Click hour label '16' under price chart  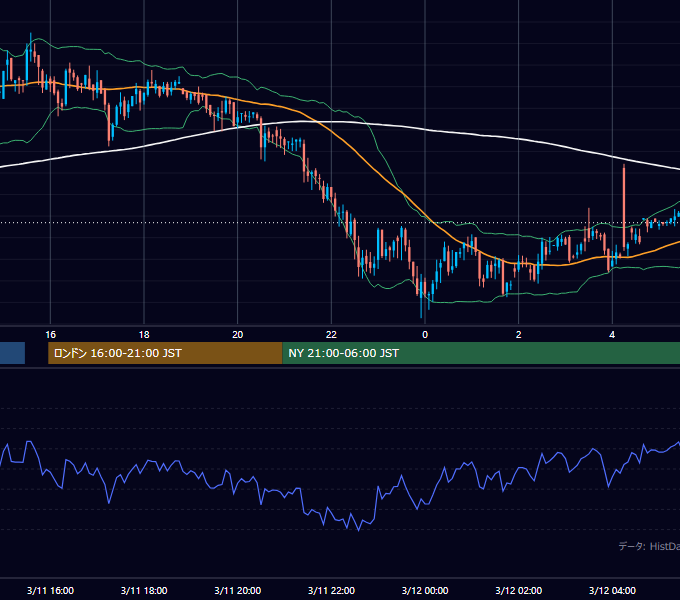(50, 335)
